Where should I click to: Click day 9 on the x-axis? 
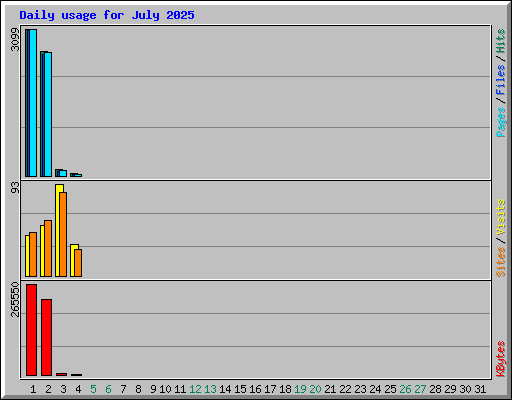[x=153, y=389]
